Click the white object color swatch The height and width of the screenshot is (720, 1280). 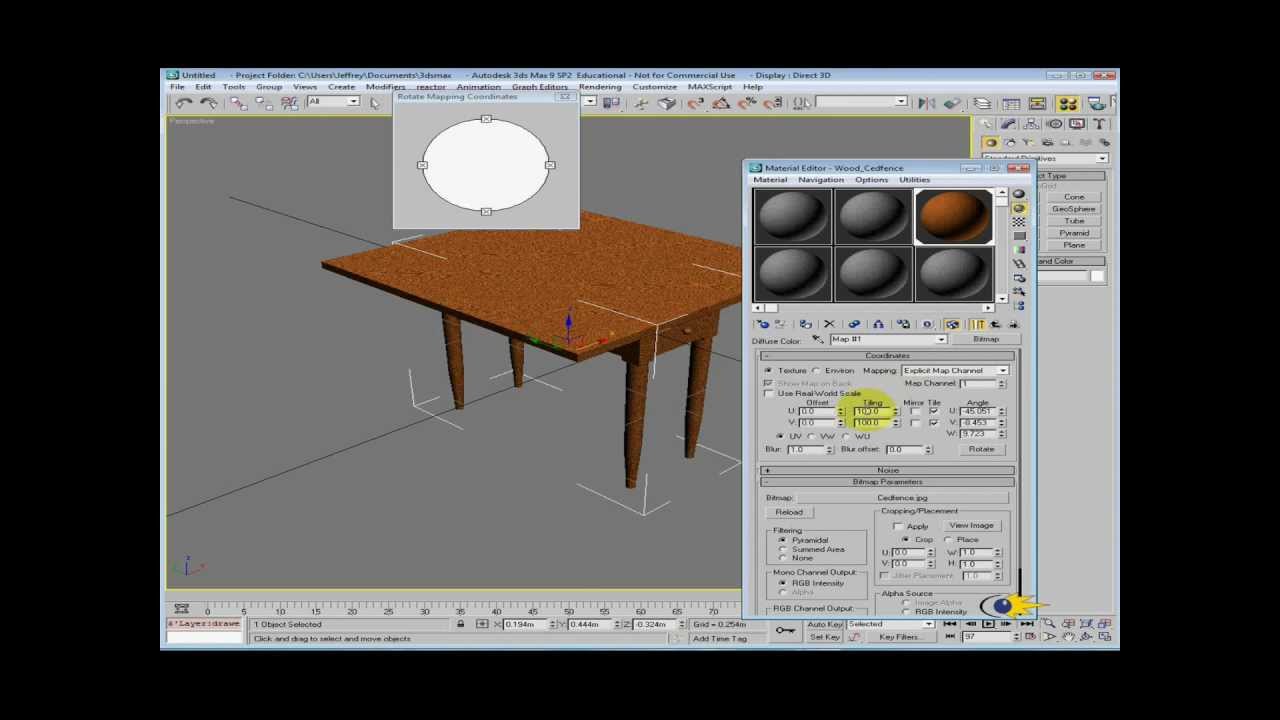pyautogui.click(x=1097, y=277)
